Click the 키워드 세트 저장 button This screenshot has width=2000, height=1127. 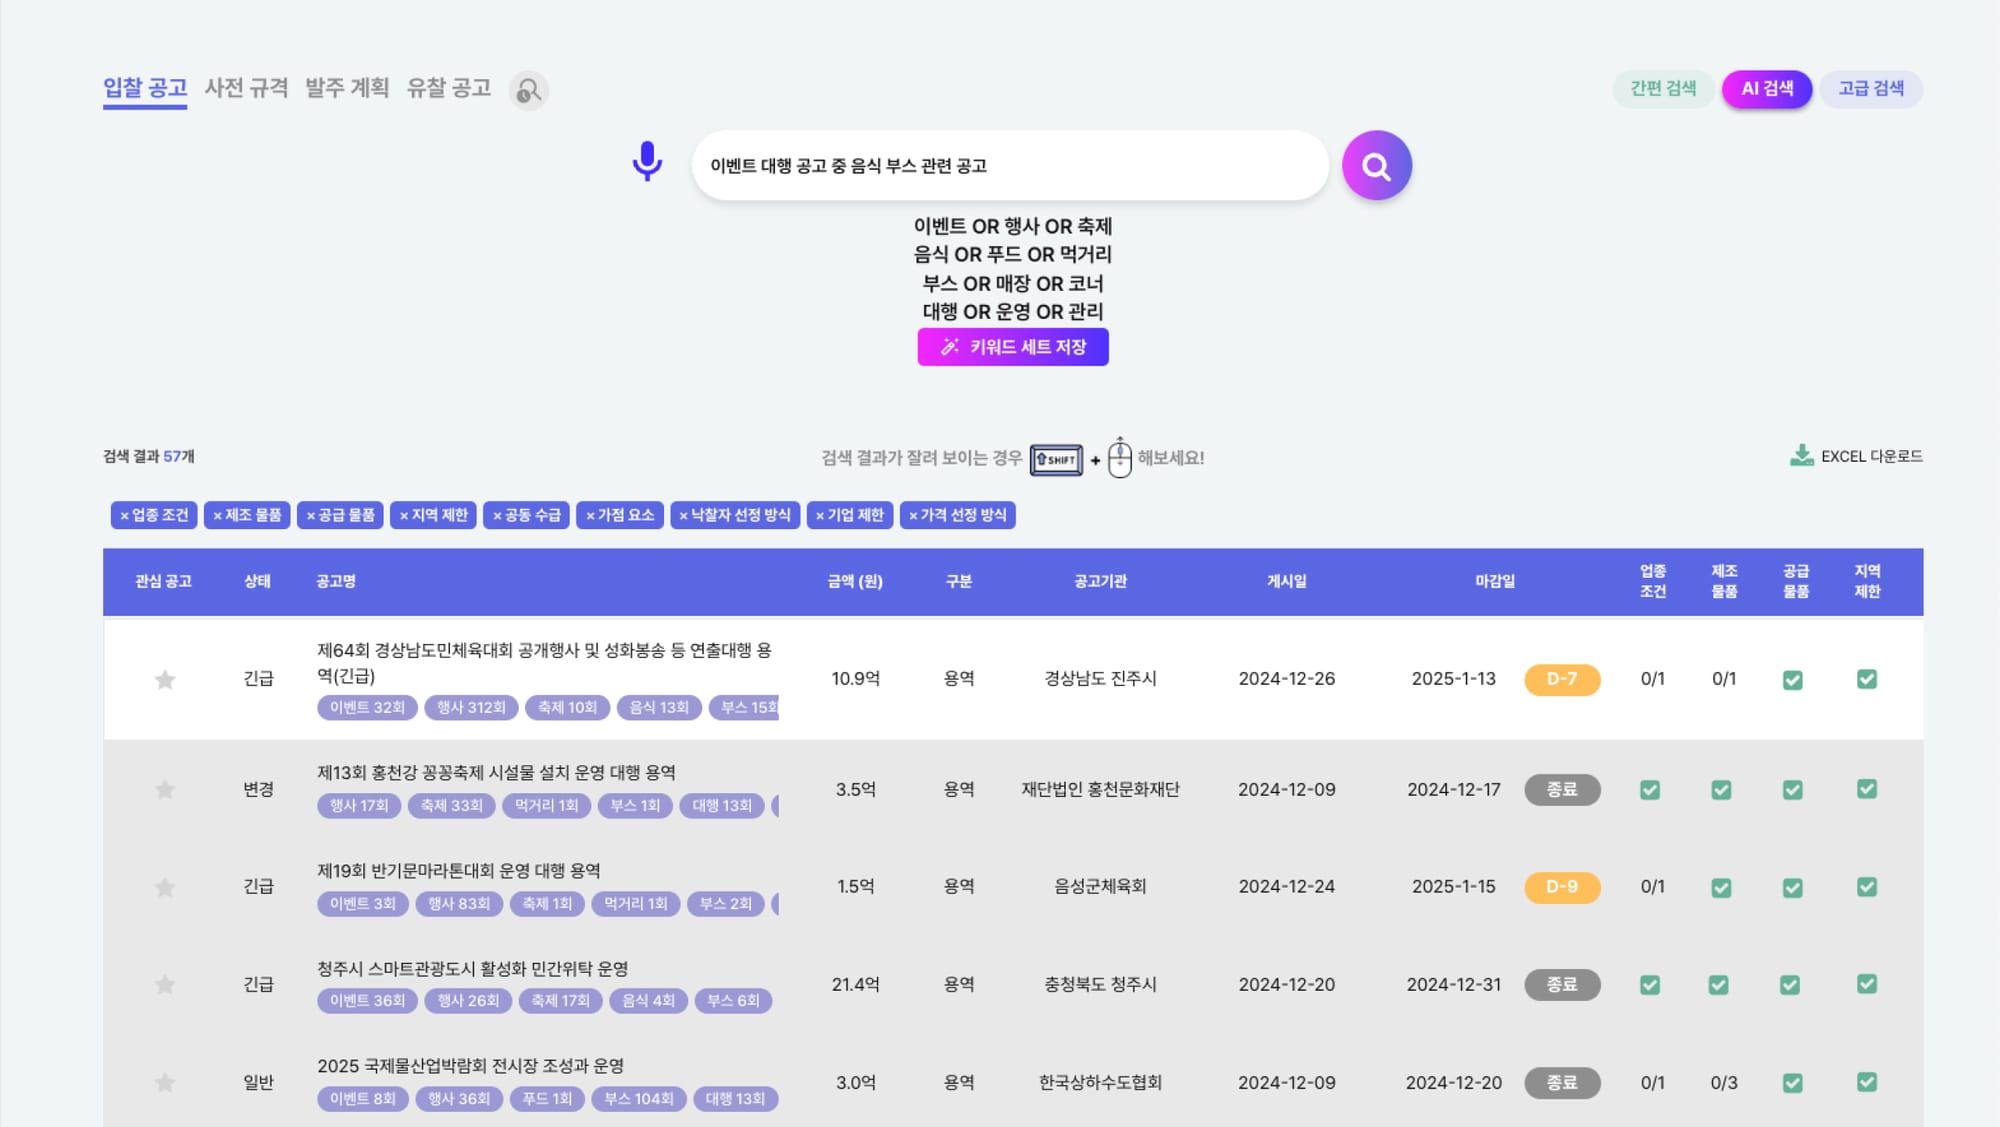1013,347
